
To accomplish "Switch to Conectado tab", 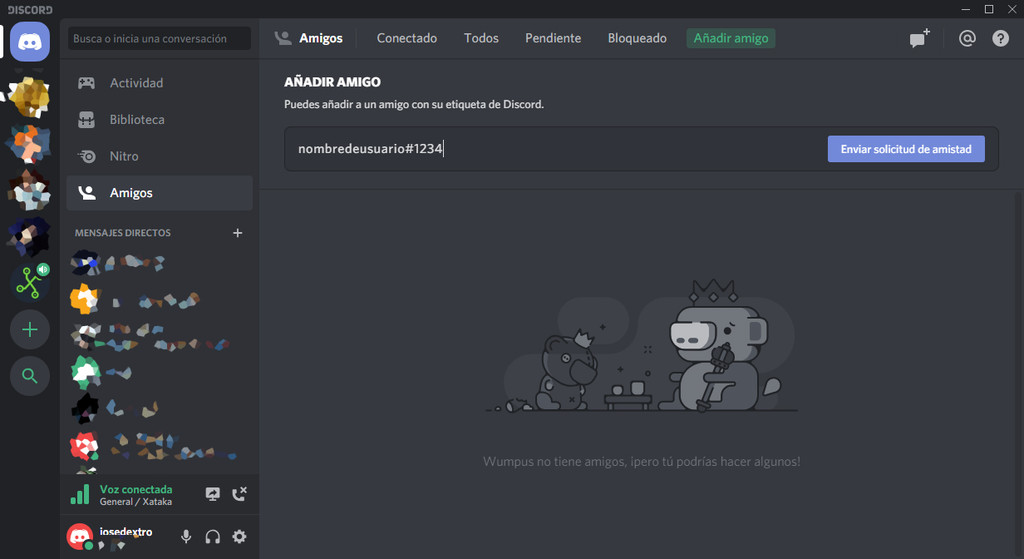I will click(x=407, y=39).
